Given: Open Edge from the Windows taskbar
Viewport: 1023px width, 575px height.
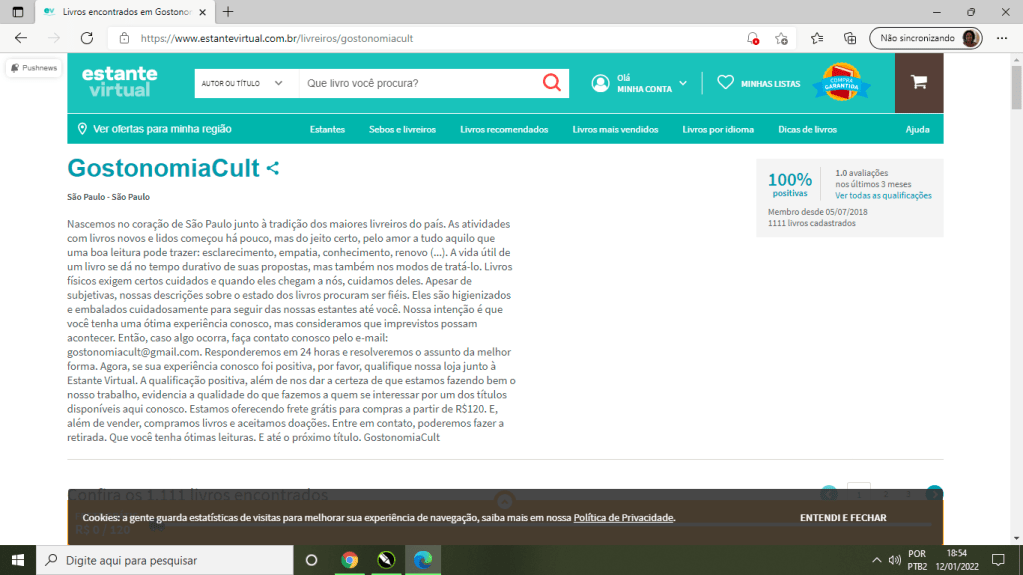Looking at the screenshot, I should pos(422,560).
